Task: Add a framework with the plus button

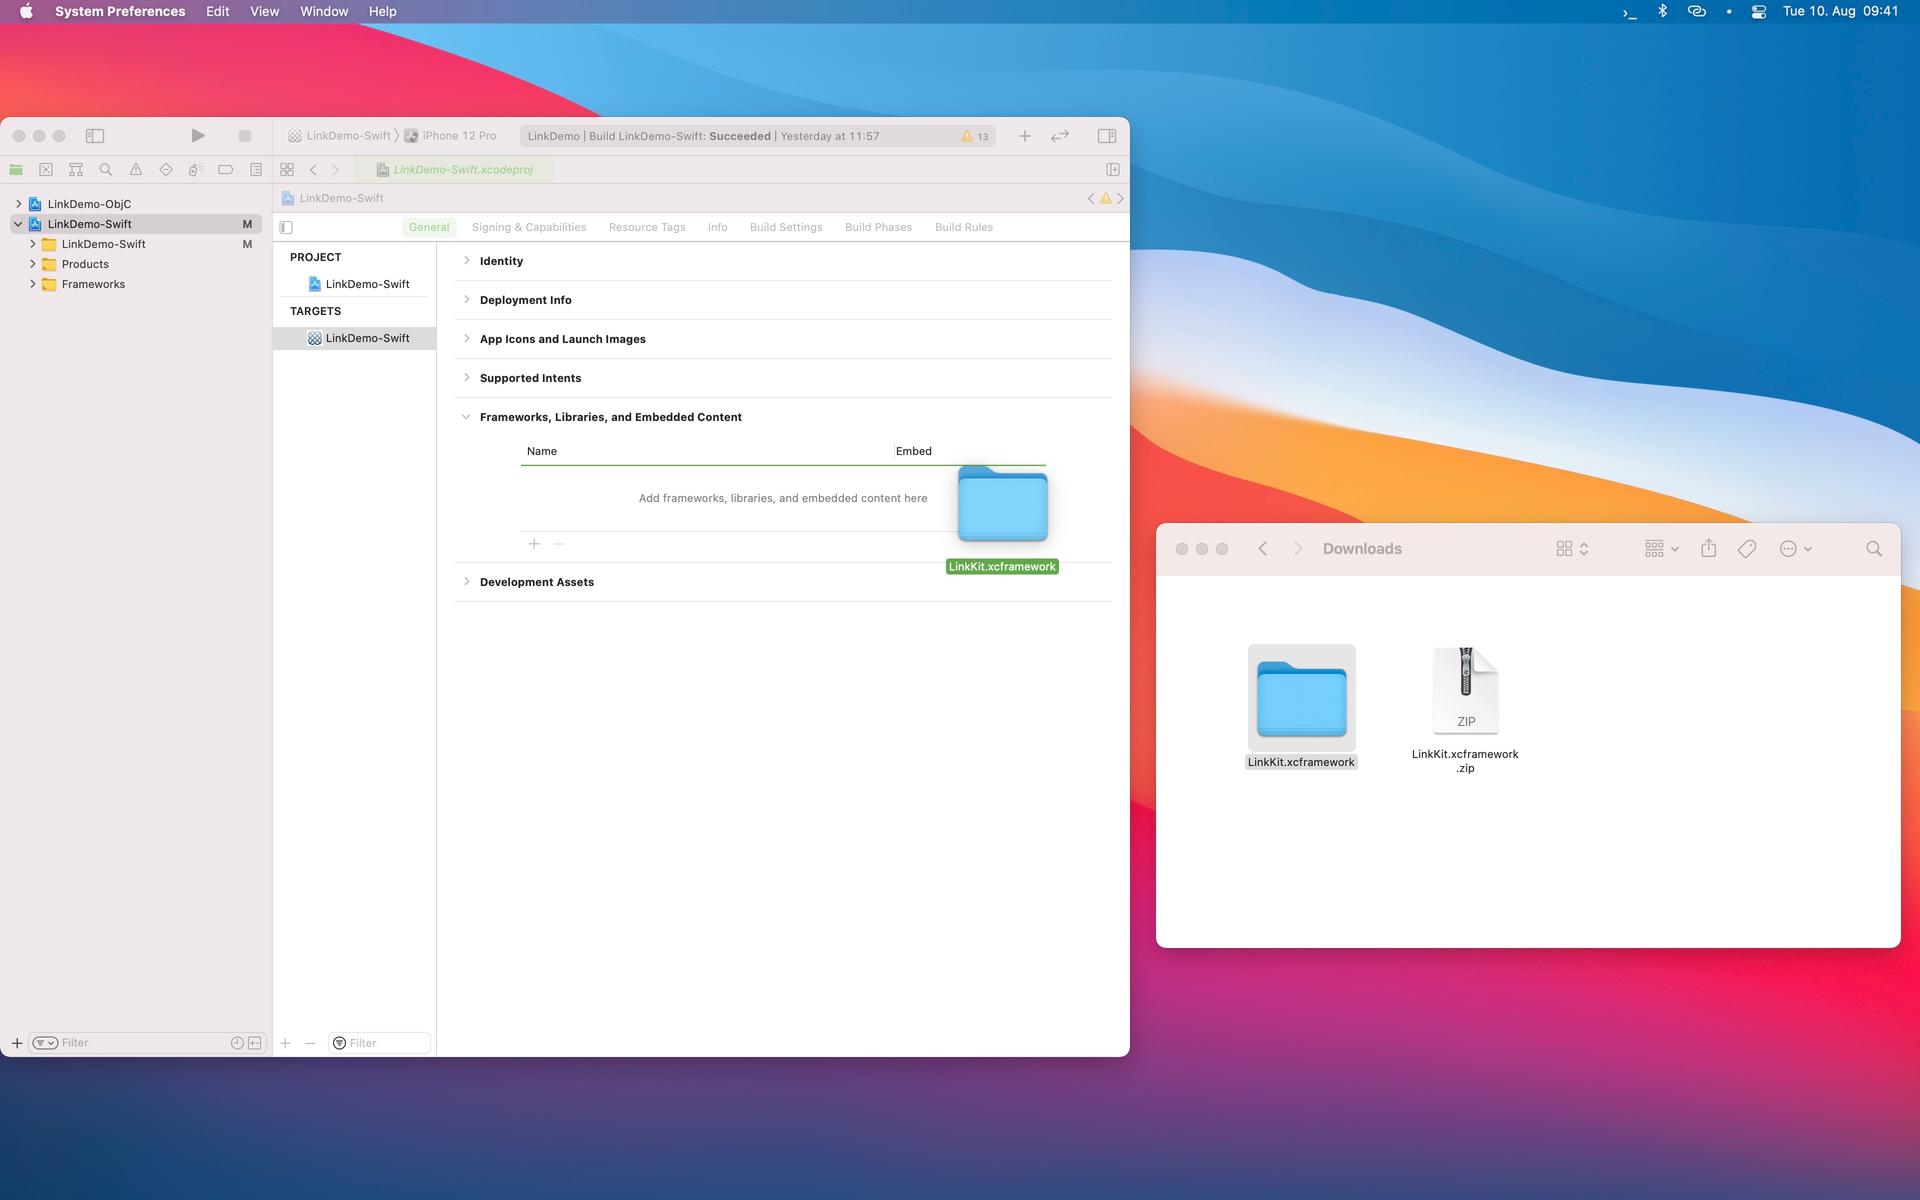Action: [534, 544]
